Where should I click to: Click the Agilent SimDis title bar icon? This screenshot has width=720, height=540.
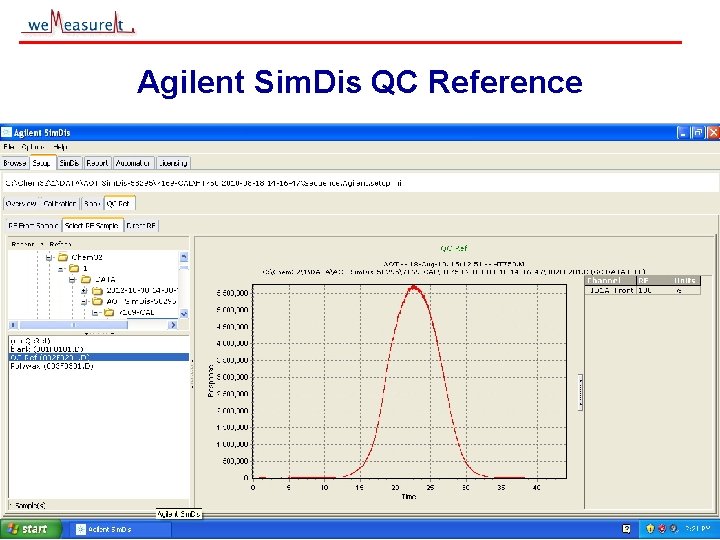coord(6,133)
